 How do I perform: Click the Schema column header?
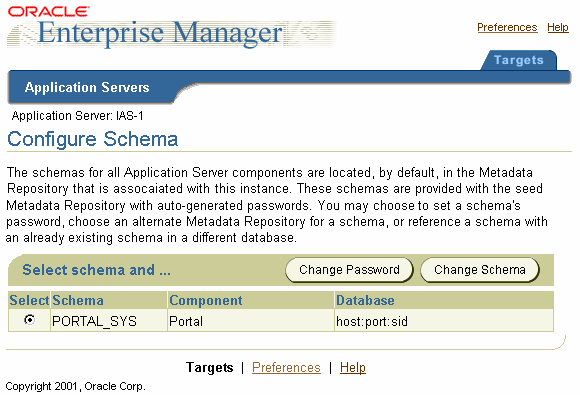pos(78,300)
